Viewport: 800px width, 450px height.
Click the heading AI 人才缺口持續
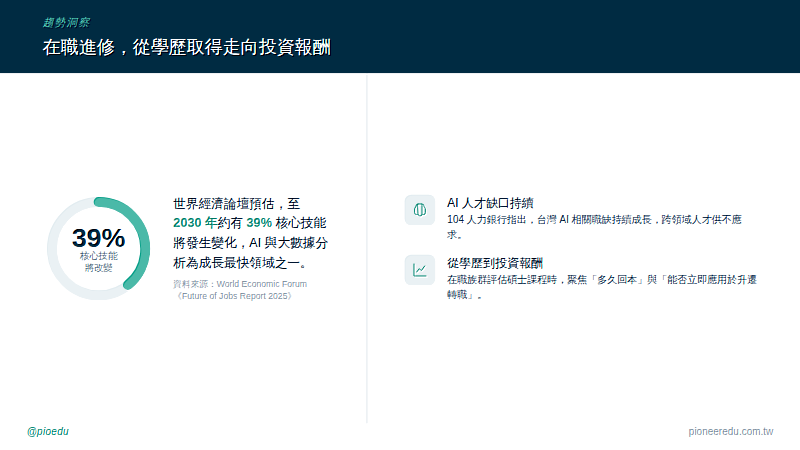[x=490, y=203]
